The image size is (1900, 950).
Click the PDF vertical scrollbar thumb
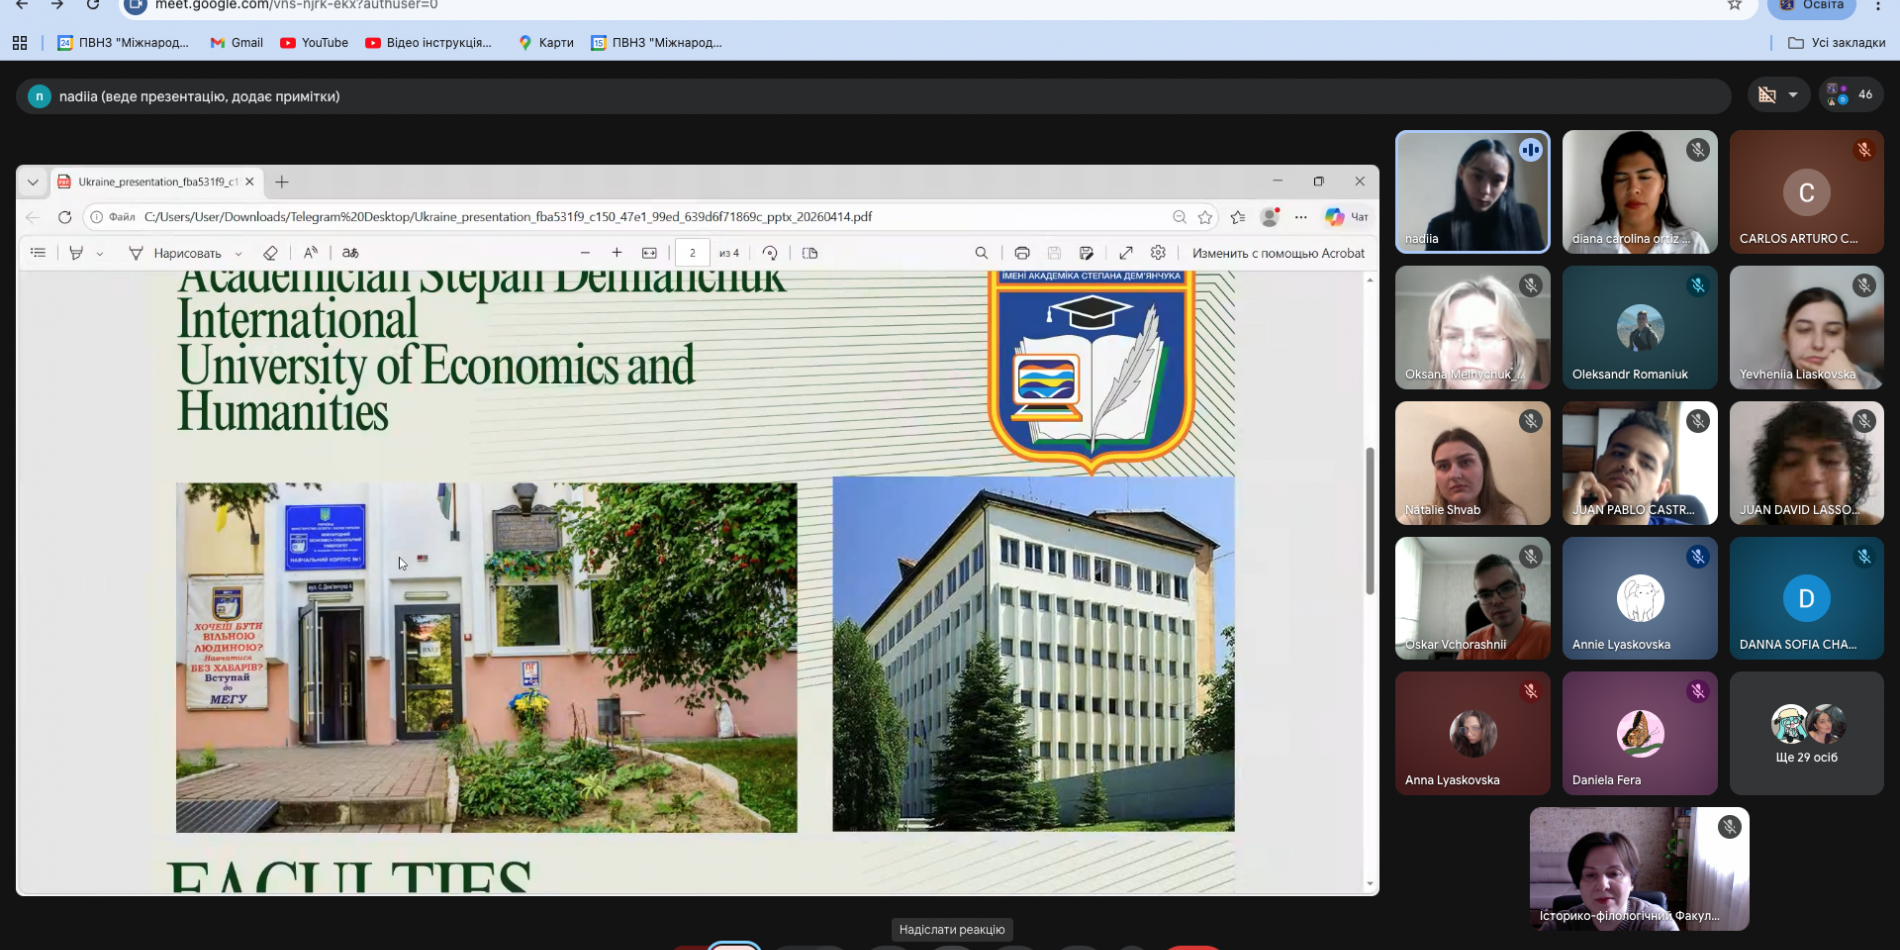[x=1369, y=520]
